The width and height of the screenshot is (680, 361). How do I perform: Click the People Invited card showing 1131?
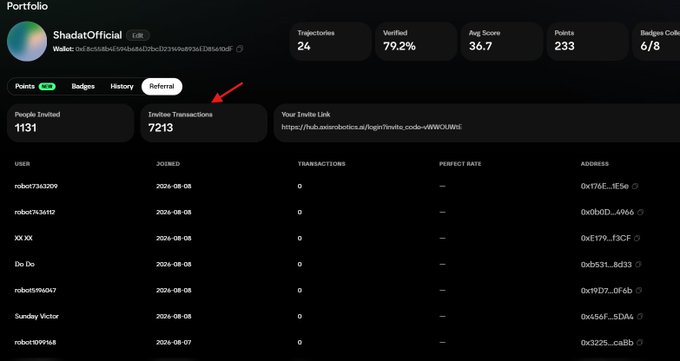click(70, 123)
